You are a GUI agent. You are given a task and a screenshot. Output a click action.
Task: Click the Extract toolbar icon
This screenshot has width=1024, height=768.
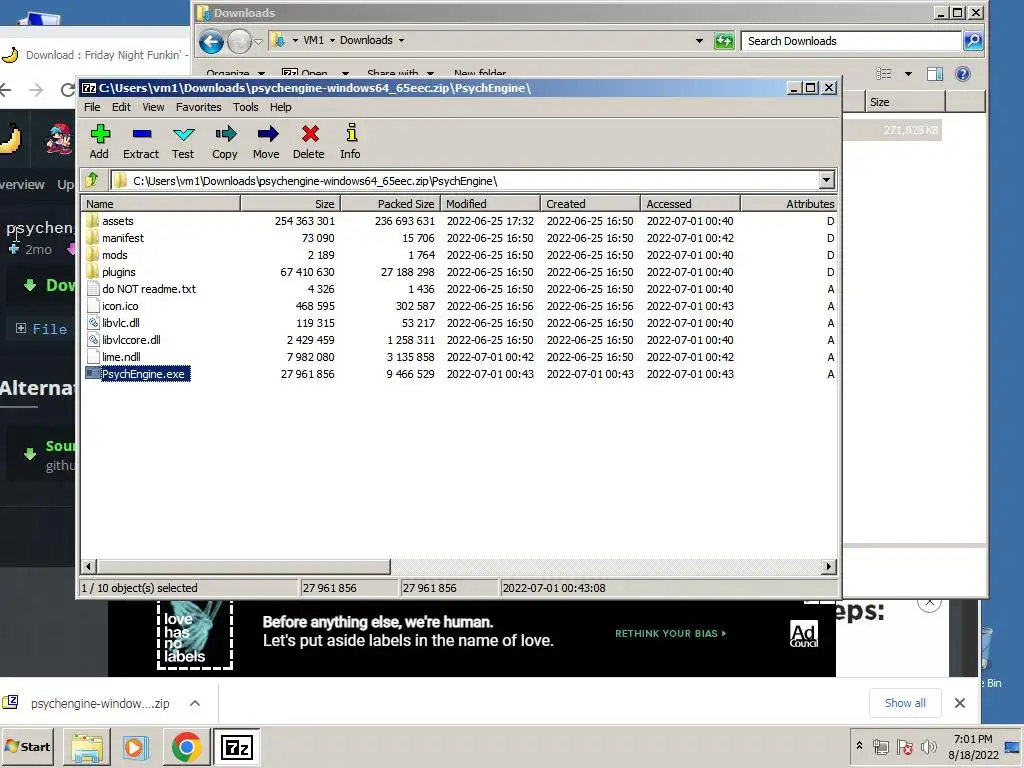click(141, 142)
